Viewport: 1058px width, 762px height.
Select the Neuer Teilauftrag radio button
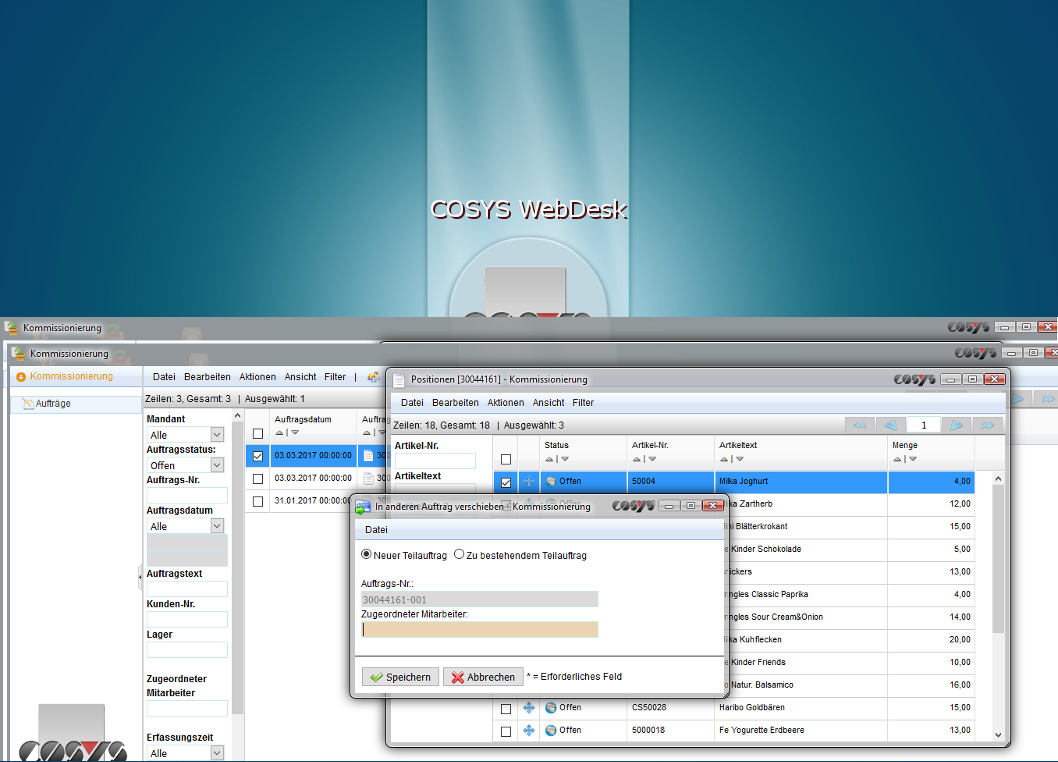[x=366, y=554]
